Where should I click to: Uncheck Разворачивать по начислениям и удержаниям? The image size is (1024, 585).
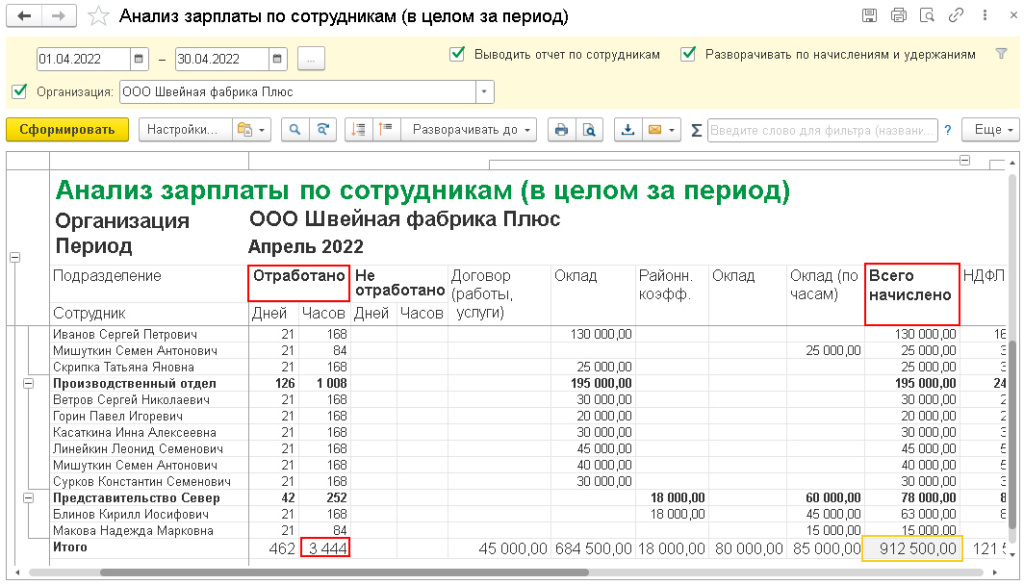click(688, 55)
